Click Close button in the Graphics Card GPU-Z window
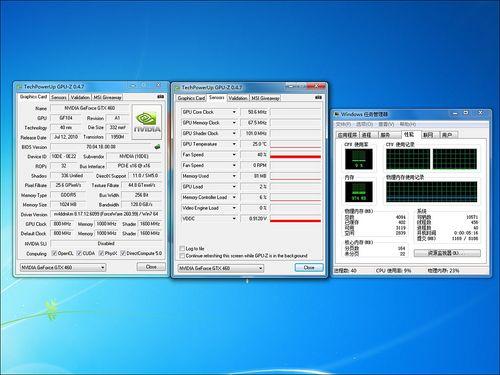The height and width of the screenshot is (375, 500). tap(151, 267)
